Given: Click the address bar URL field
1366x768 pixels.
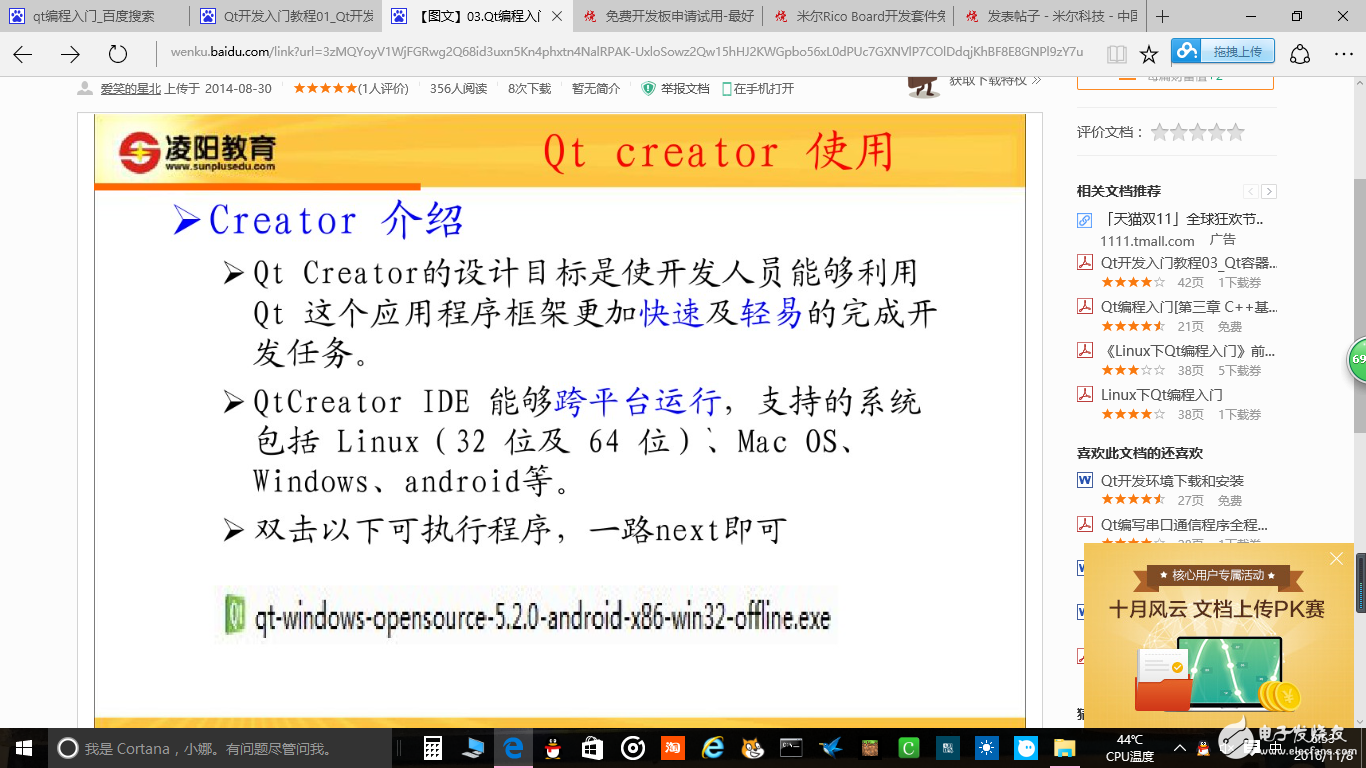Looking at the screenshot, I should tap(626, 53).
